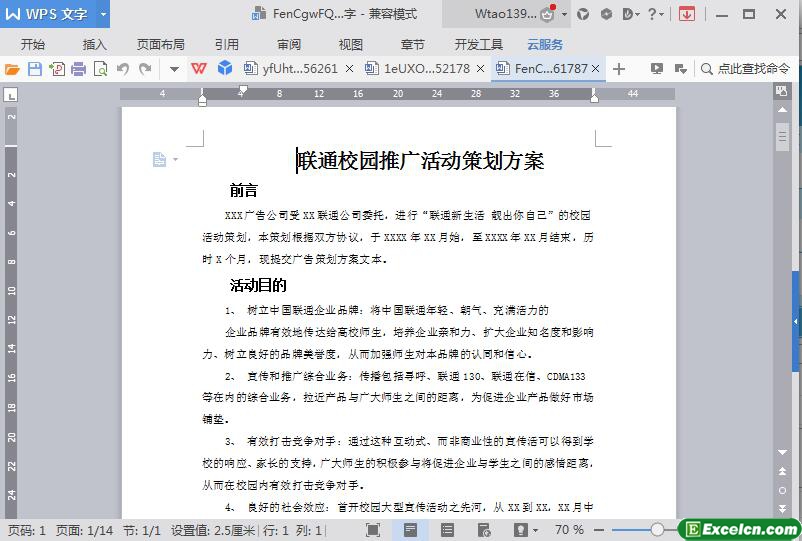Open the 视图 ribbon tab
Screen dimensions: 802x541
pos(351,44)
